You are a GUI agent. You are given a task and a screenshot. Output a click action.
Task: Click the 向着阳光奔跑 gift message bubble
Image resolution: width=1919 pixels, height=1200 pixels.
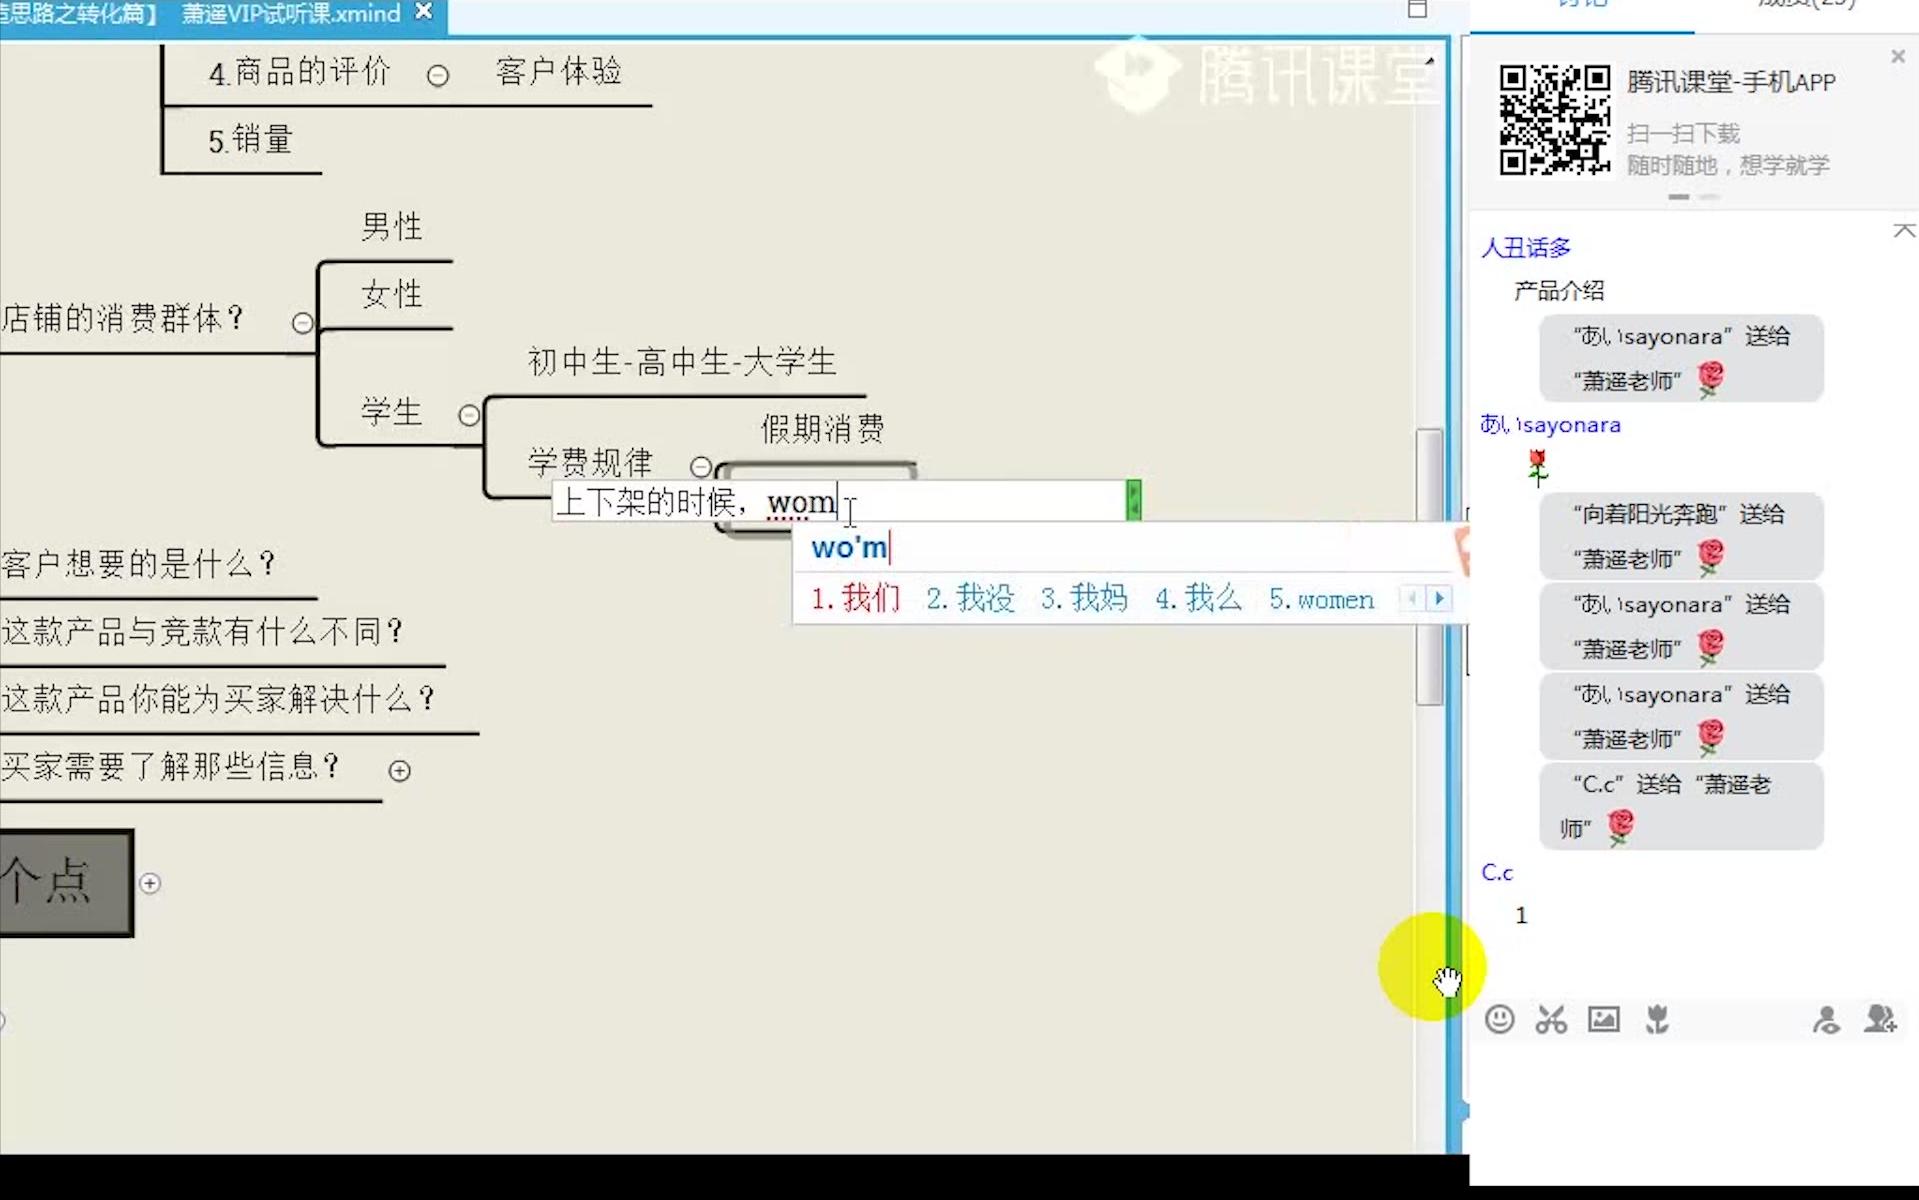[1681, 536]
